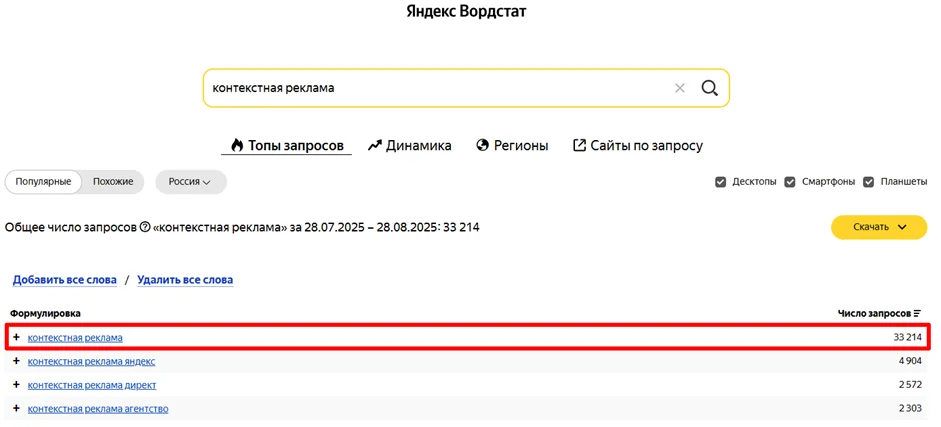The image size is (941, 427).
Task: Toggle the Десктопы checkbox
Action: pos(721,182)
